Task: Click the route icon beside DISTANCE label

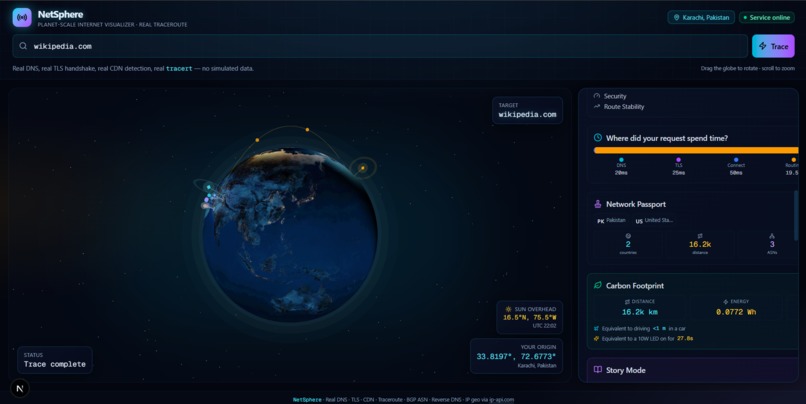Action: (x=627, y=302)
